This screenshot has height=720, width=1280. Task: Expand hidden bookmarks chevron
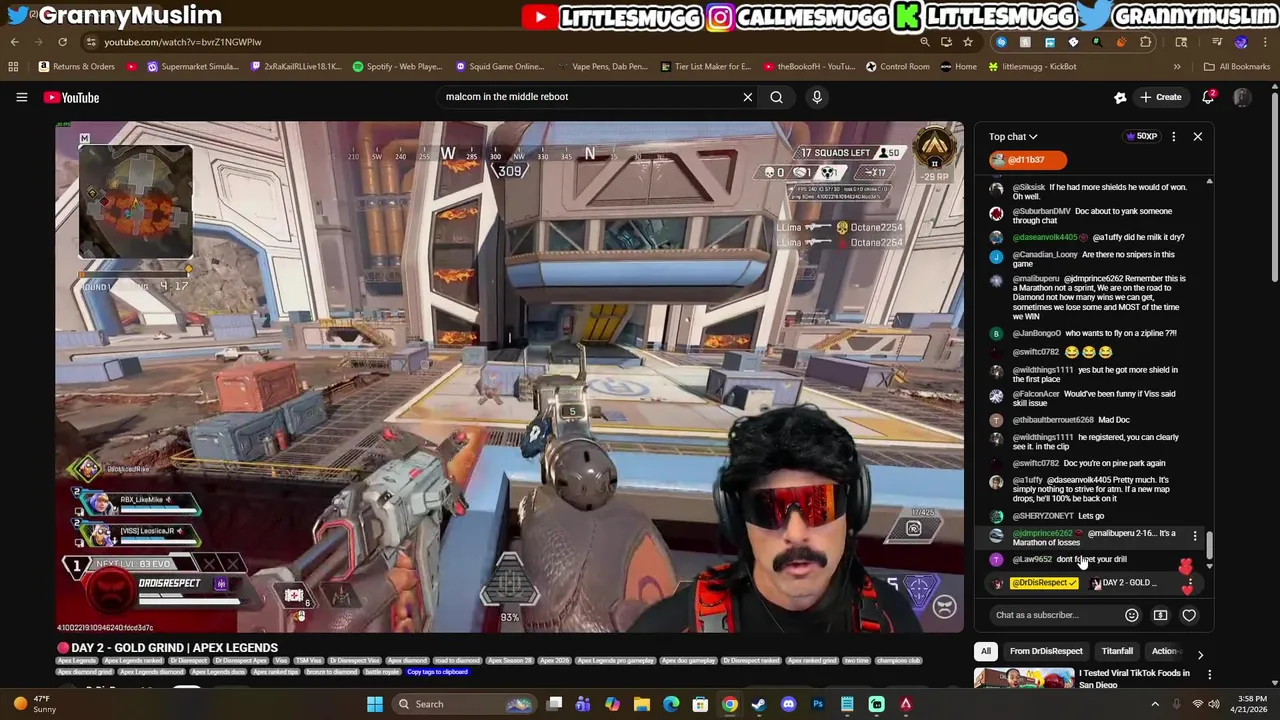pos(1176,67)
